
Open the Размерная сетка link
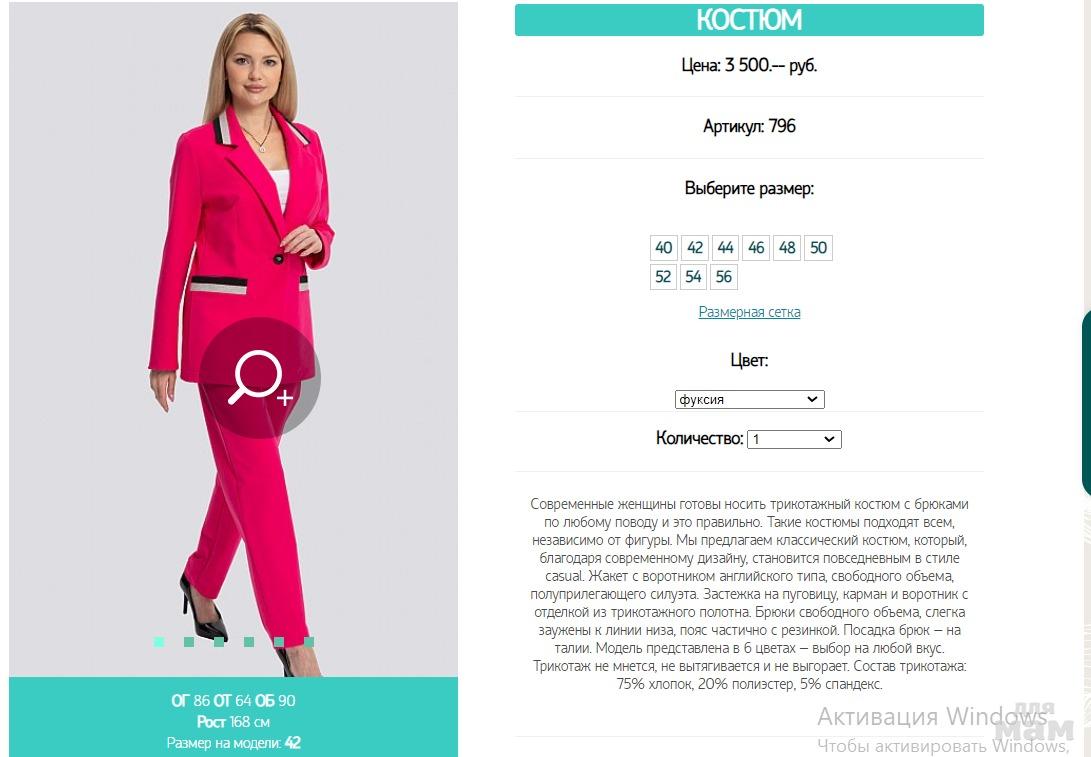click(x=749, y=312)
